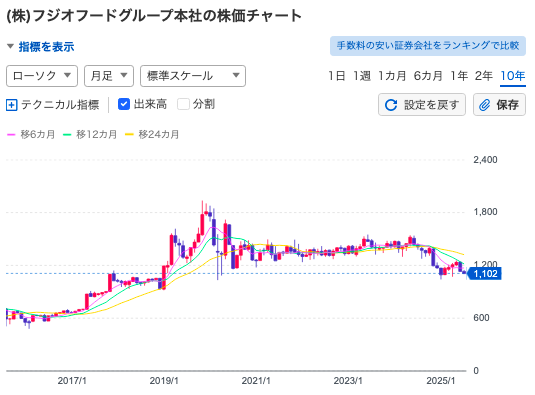Click the yellow 移24カ月 legend swatch
The image size is (535, 395).
[129, 135]
